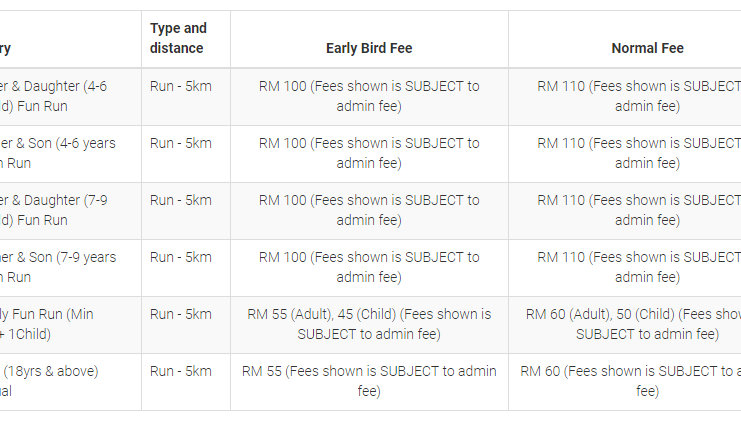Click Run - 5km in the Family Fun Run row
This screenshot has height=431, width=741.
(x=181, y=314)
